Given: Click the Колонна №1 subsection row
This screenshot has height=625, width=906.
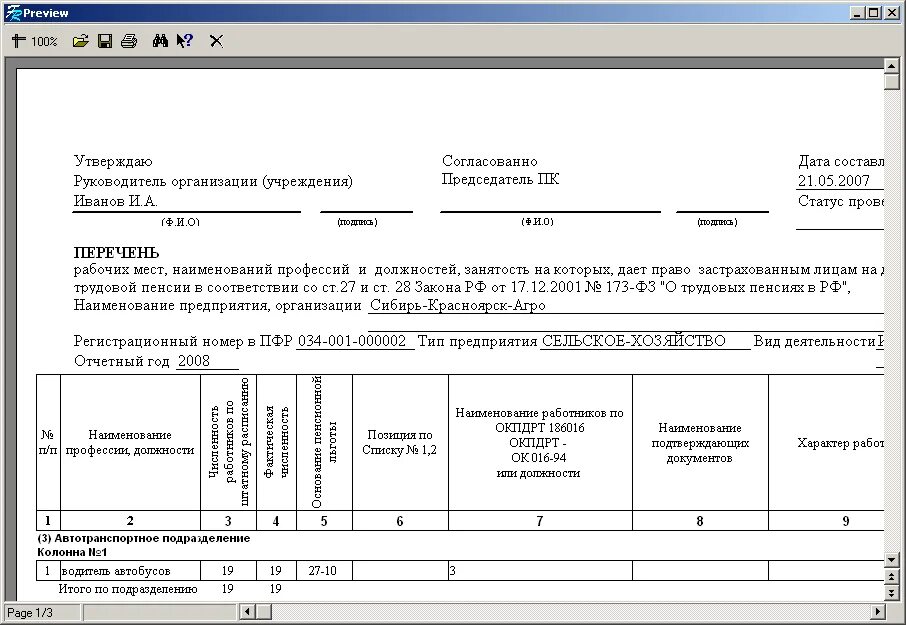Looking at the screenshot, I should [x=72, y=552].
